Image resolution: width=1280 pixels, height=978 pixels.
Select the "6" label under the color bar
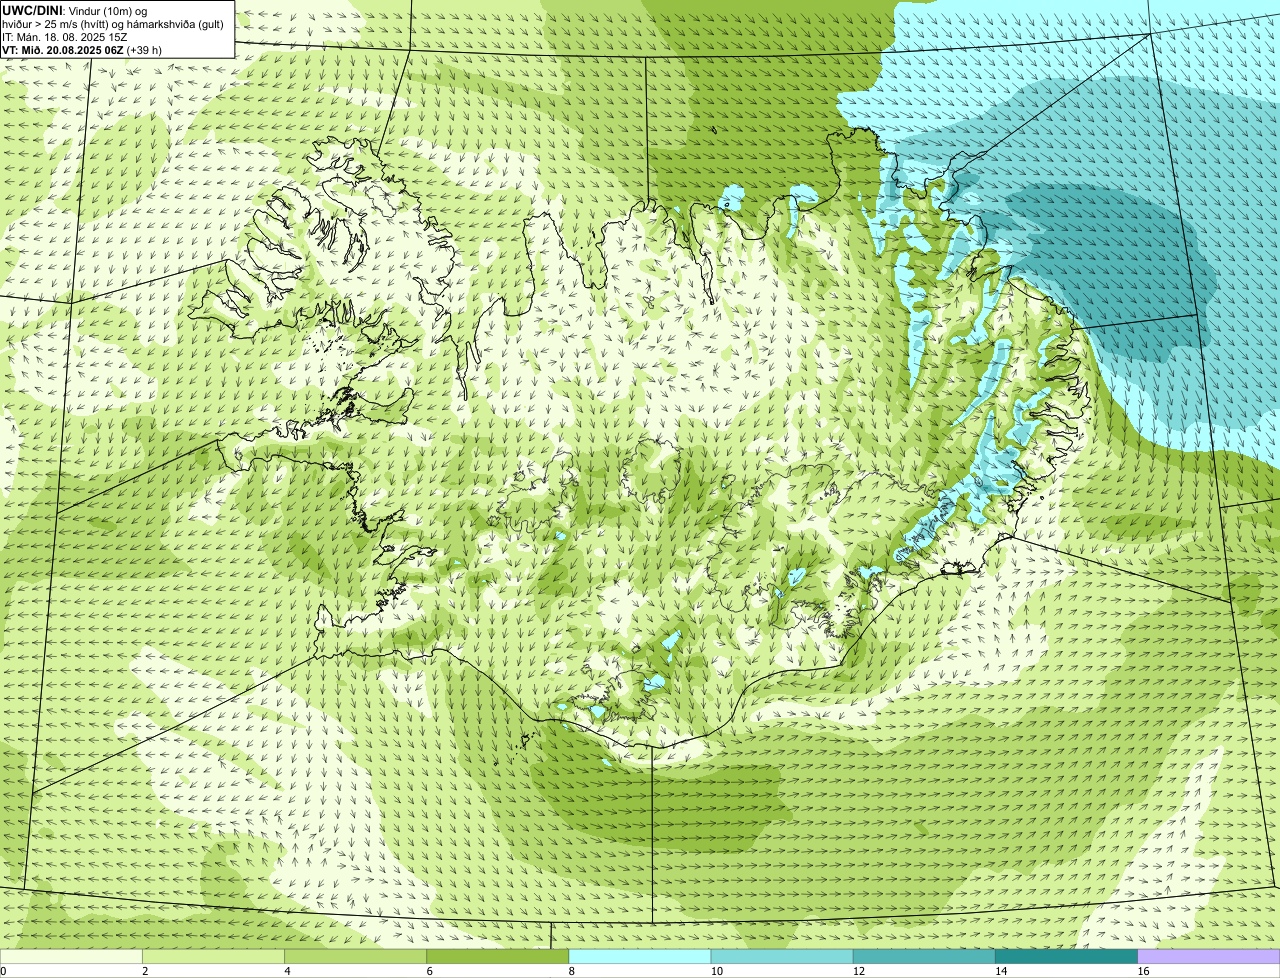[429, 971]
